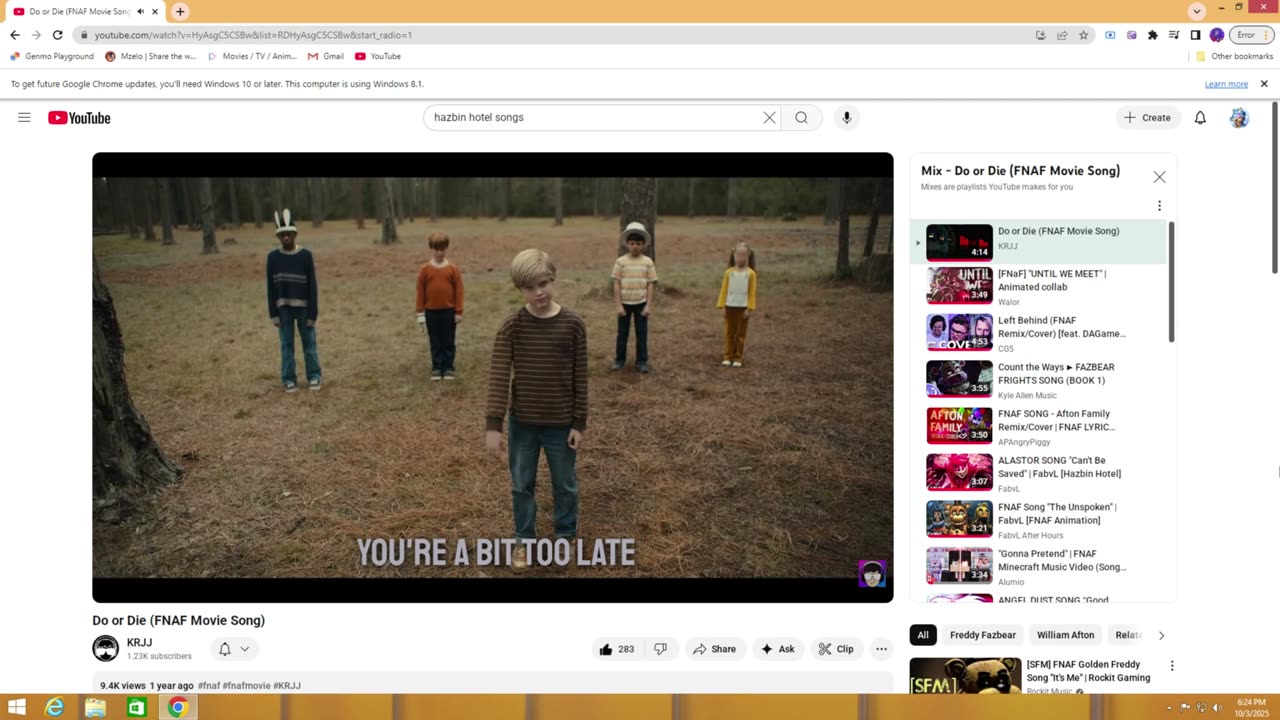Share the video with Share button
Image resolution: width=1280 pixels, height=720 pixels.
[x=714, y=649]
